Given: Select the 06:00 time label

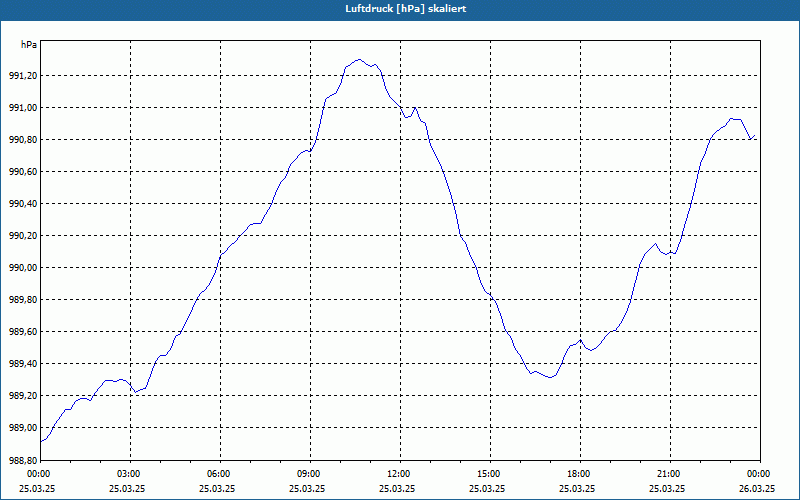Looking at the screenshot, I should pyautogui.click(x=220, y=474).
